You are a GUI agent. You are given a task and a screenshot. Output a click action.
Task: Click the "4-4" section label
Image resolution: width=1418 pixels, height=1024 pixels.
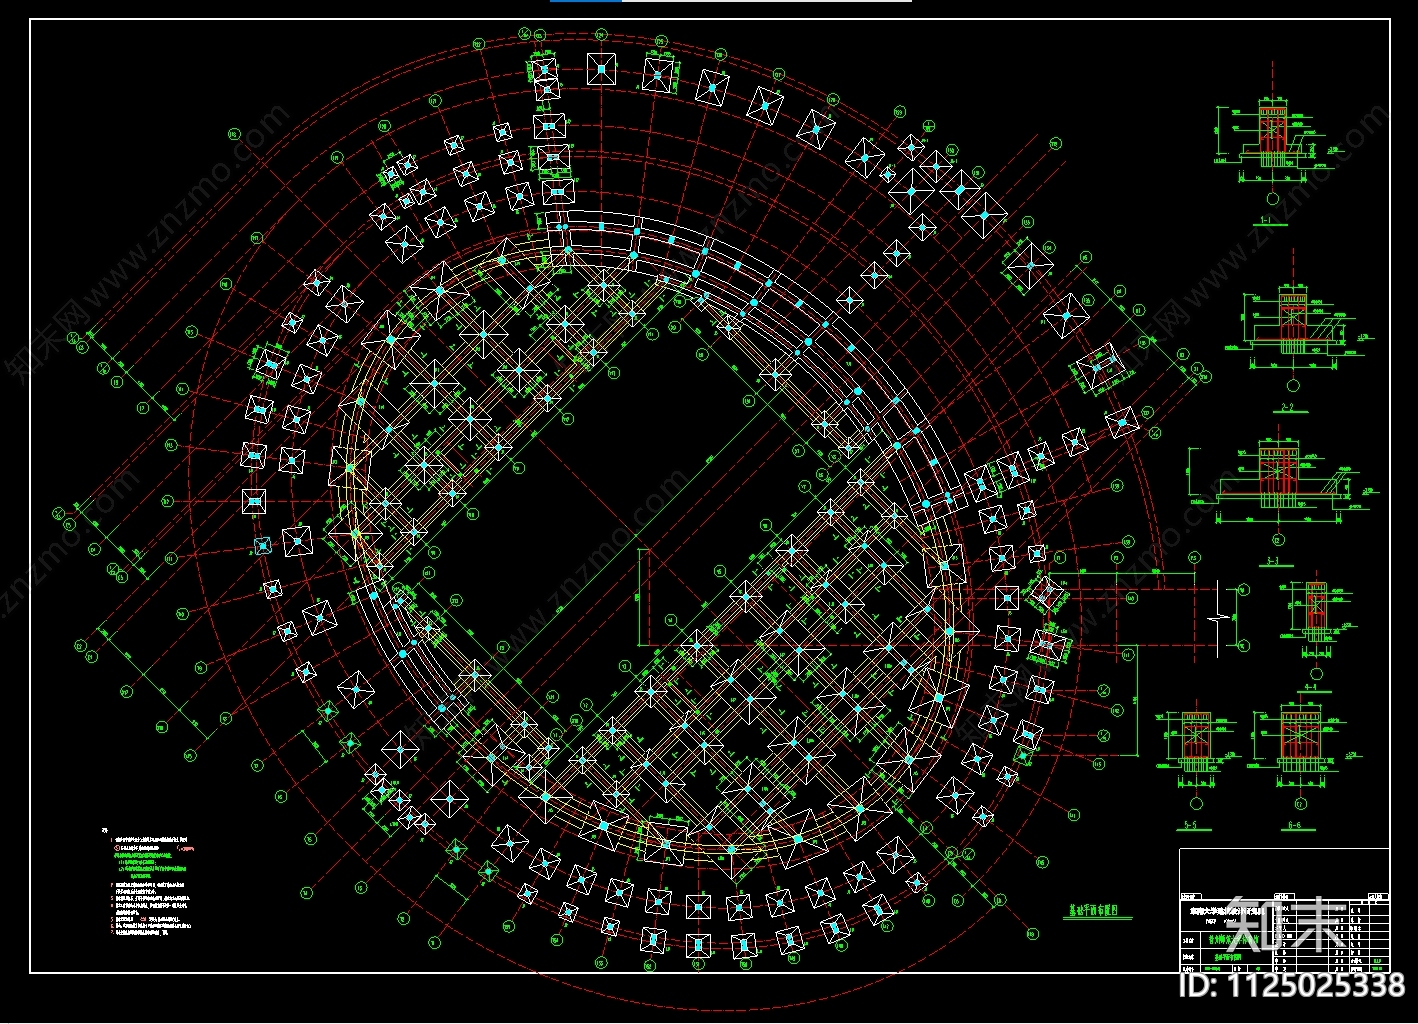click(x=1311, y=689)
